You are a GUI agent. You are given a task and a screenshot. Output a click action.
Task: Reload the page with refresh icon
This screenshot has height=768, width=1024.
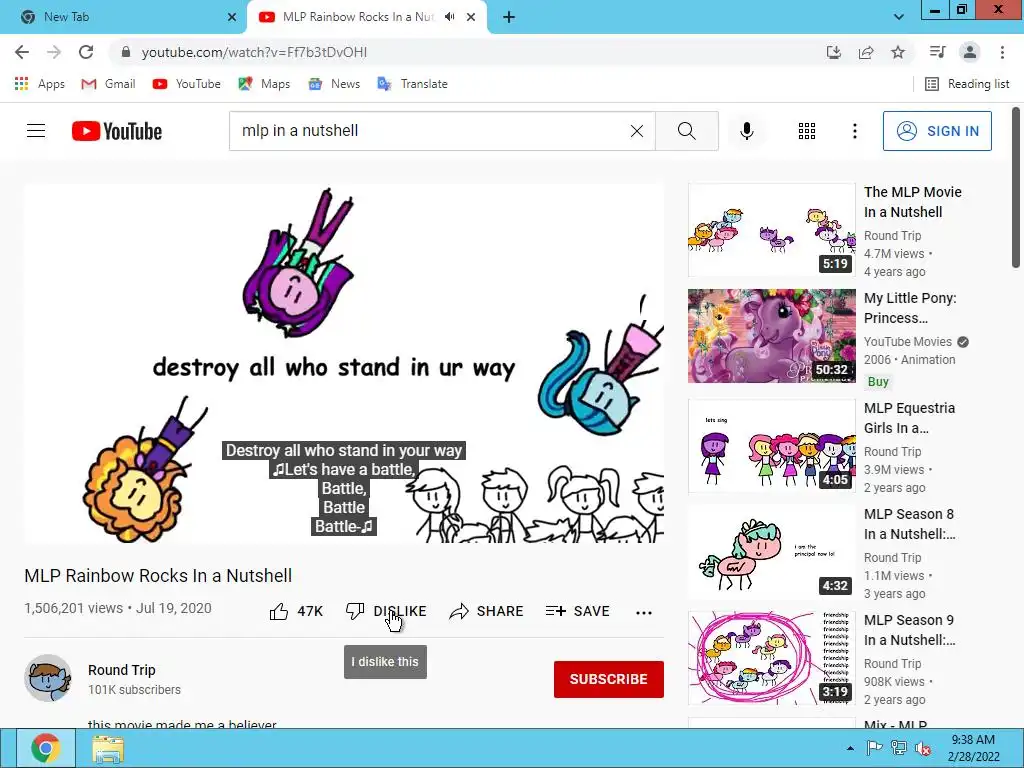click(86, 52)
